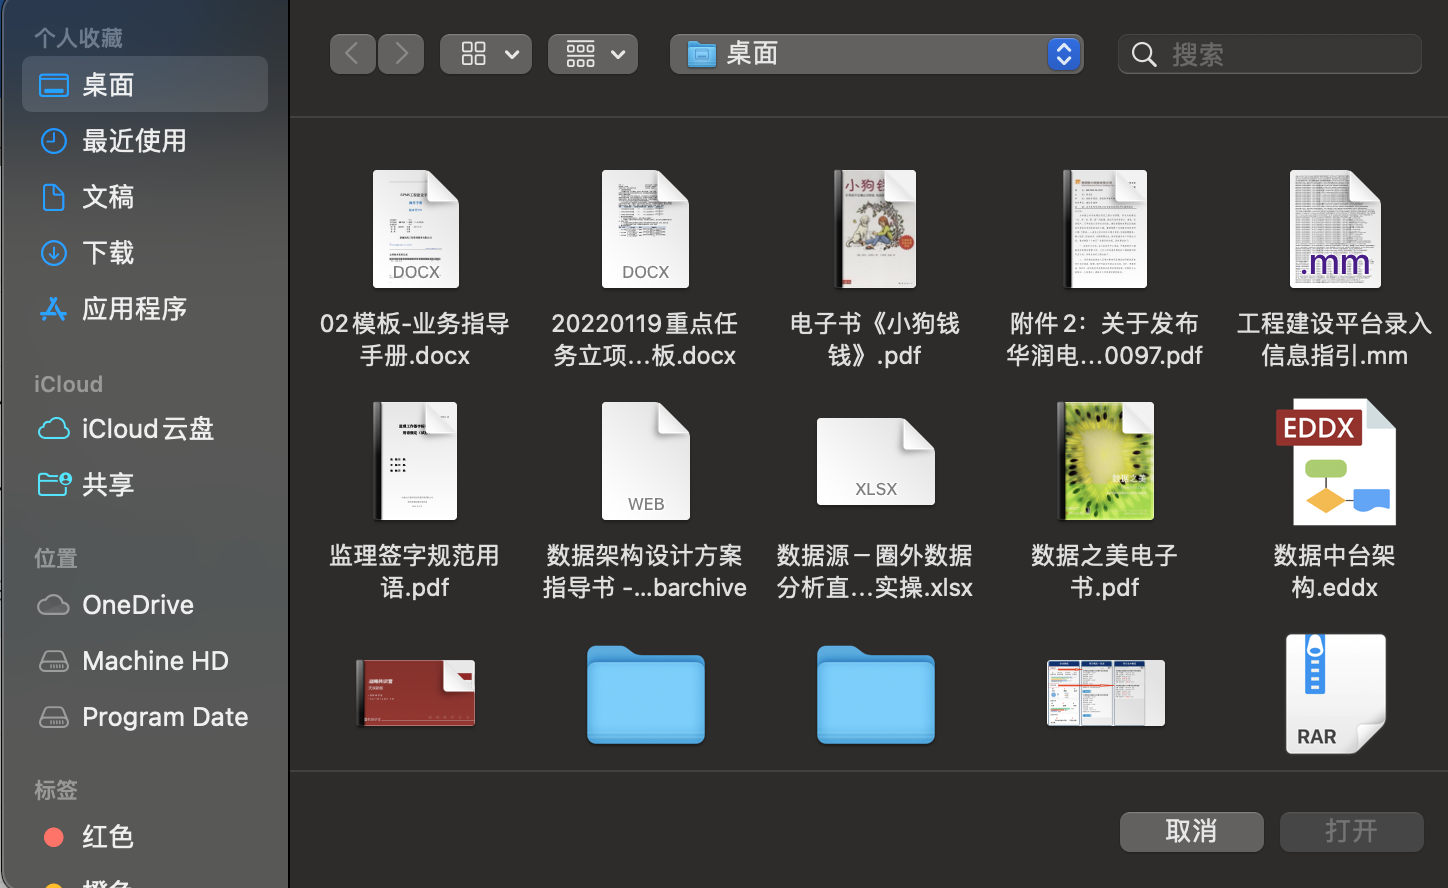
Task: Open the icon view mode dropdown
Action: 486,54
